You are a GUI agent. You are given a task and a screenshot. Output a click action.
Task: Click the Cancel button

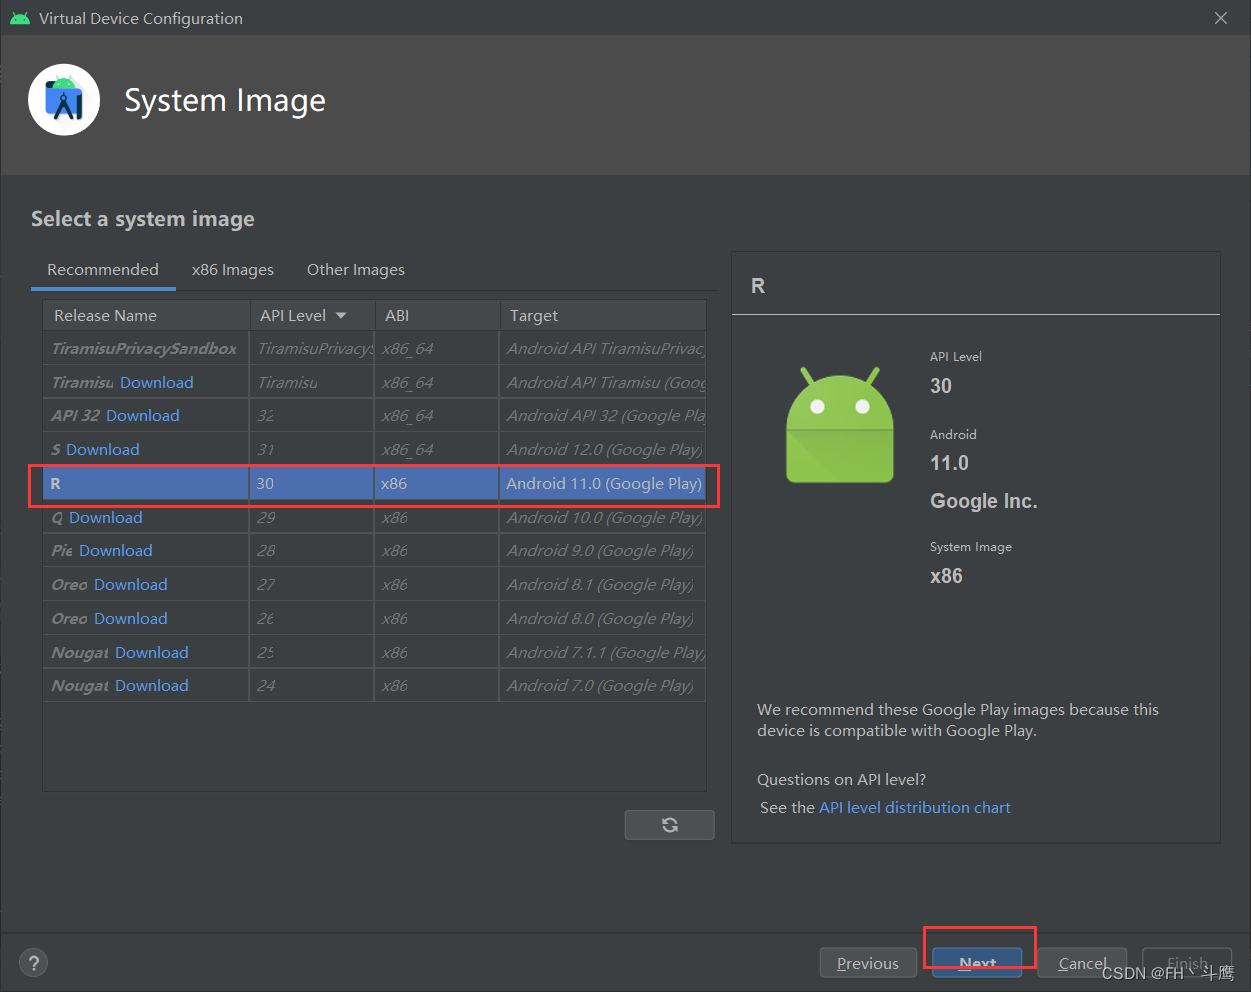[1082, 963]
